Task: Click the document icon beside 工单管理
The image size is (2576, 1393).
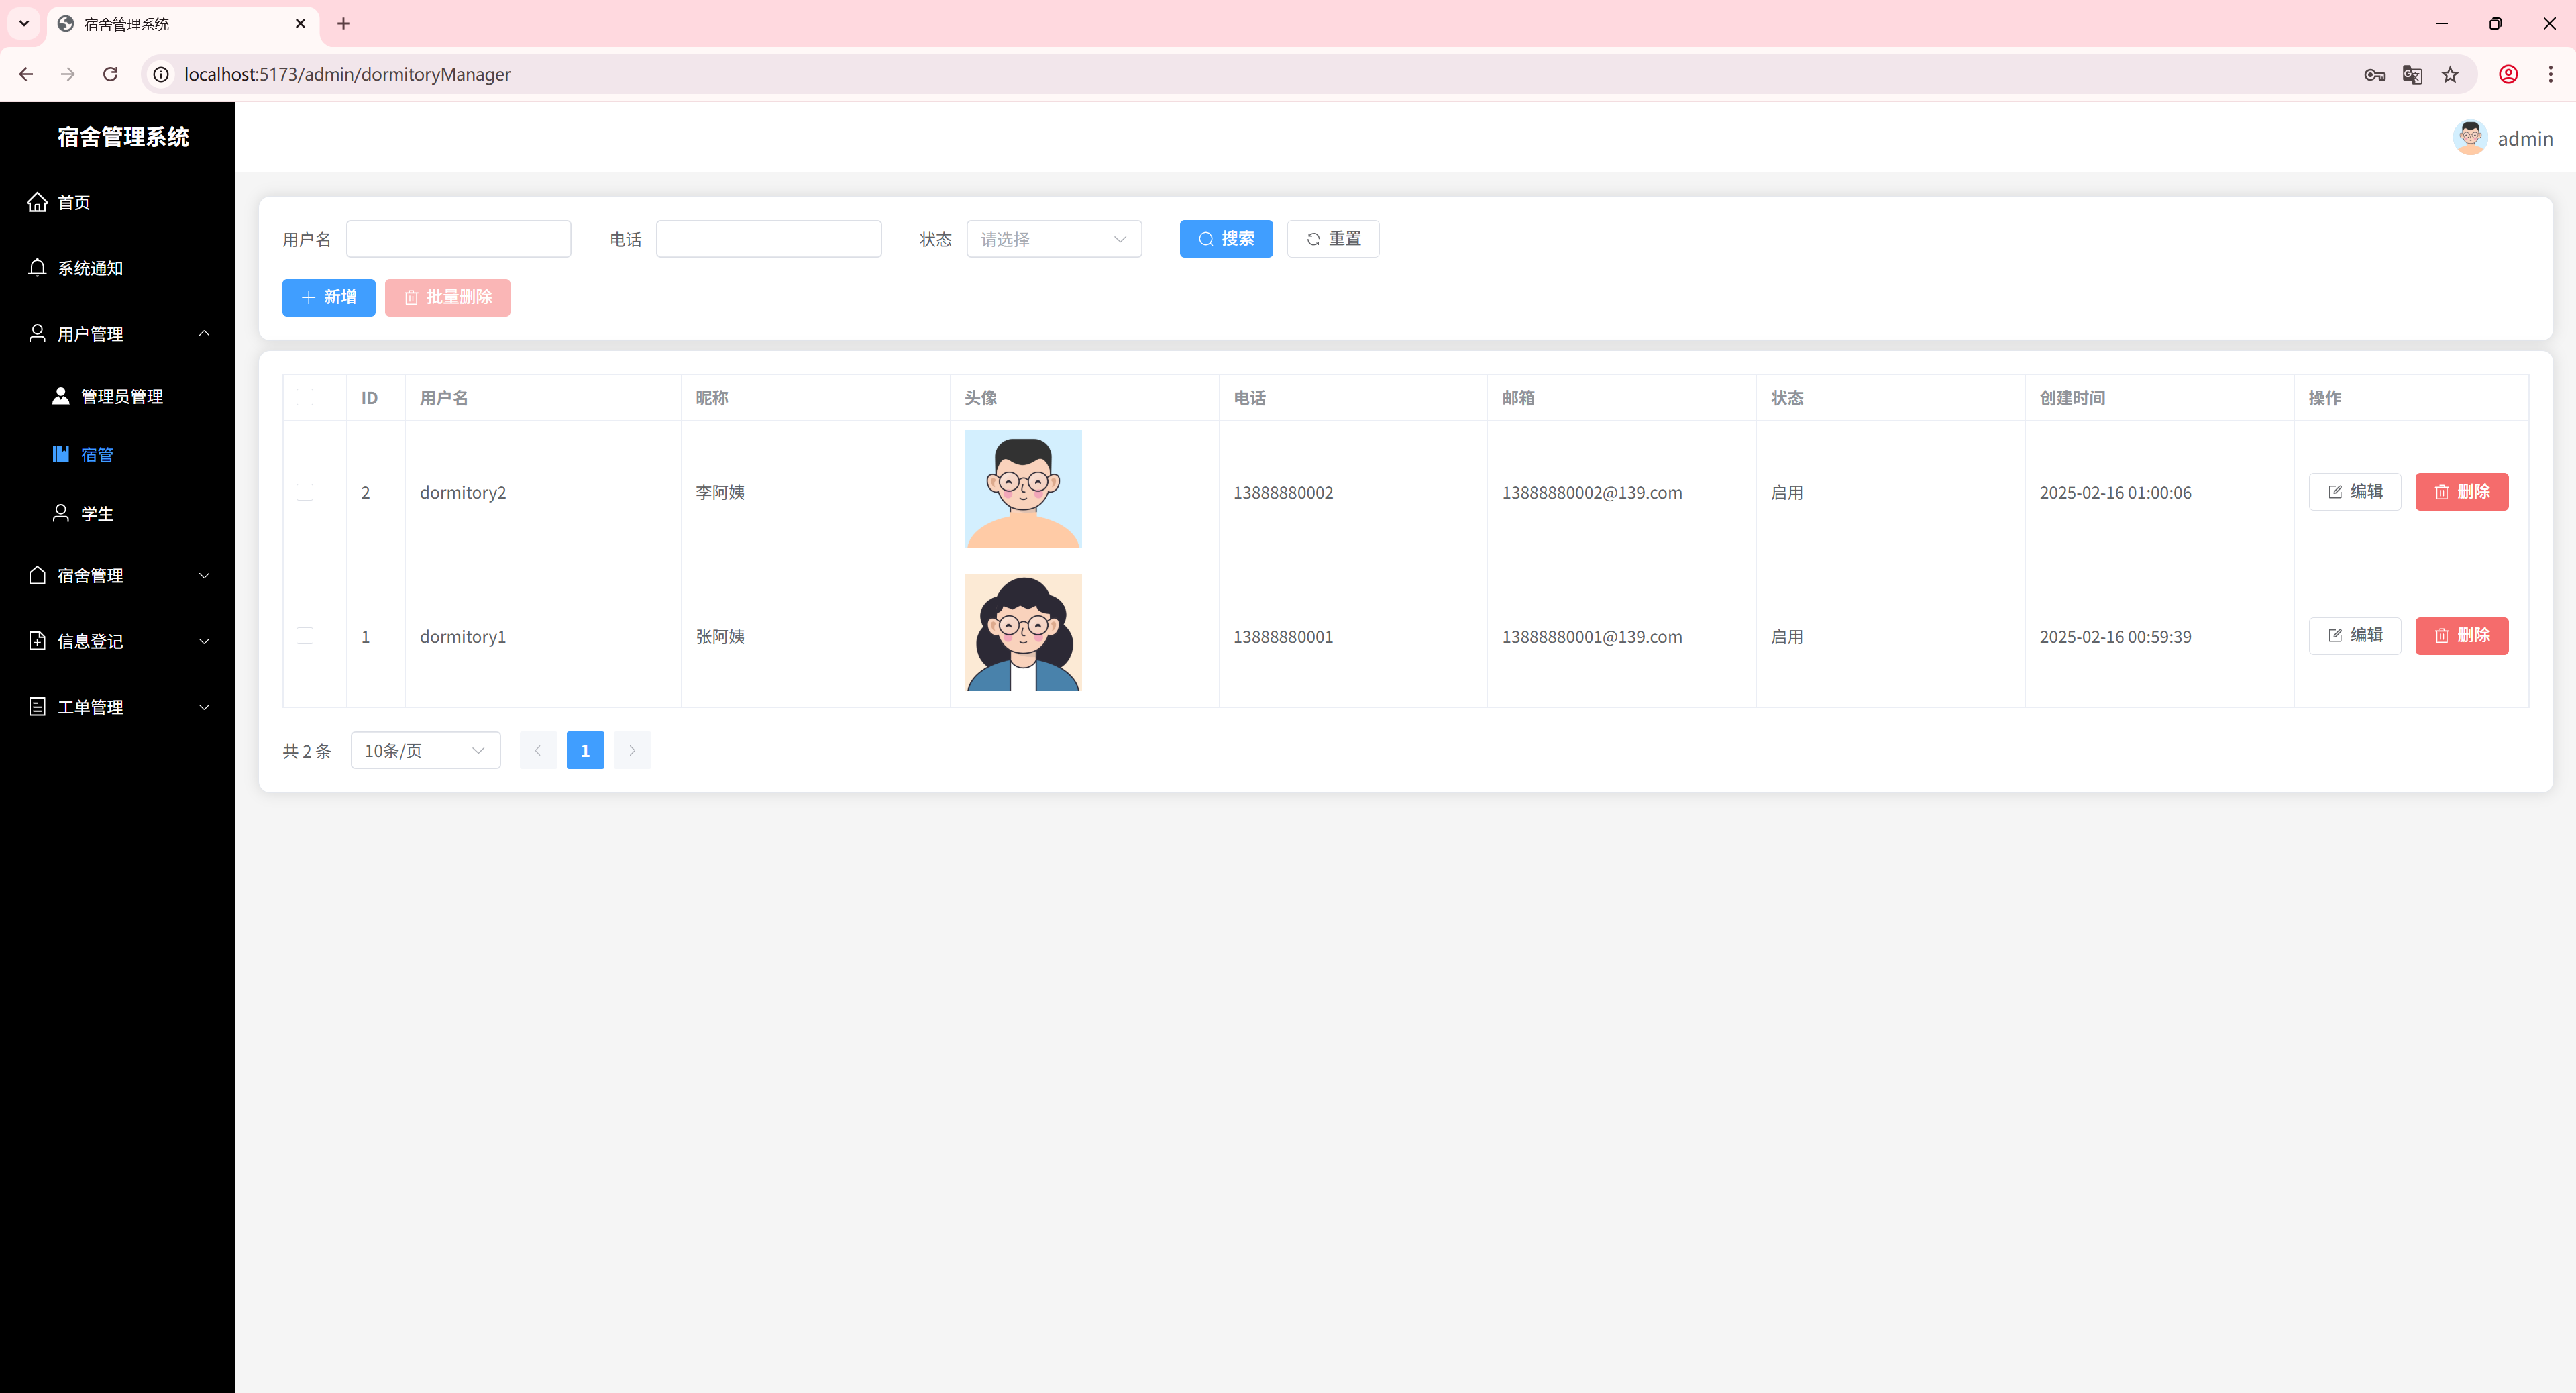Action: click(37, 706)
